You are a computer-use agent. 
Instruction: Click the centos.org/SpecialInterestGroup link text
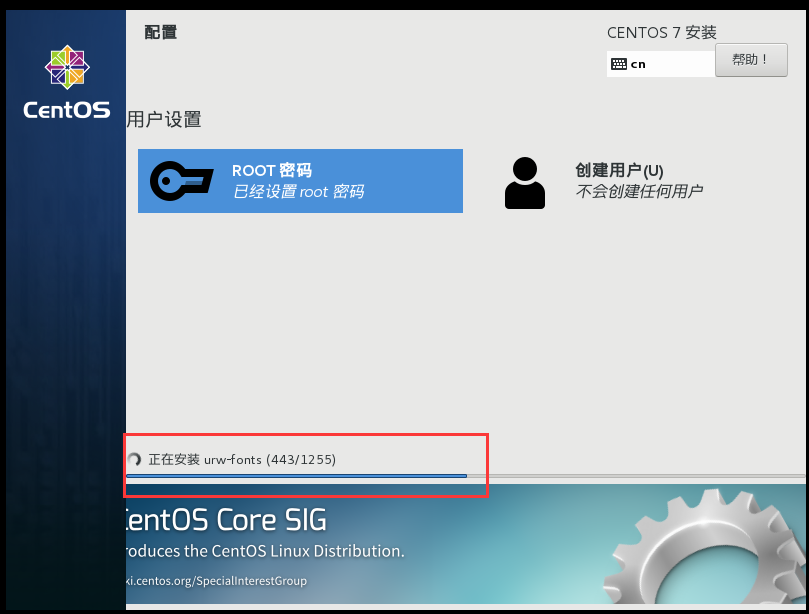(x=217, y=581)
